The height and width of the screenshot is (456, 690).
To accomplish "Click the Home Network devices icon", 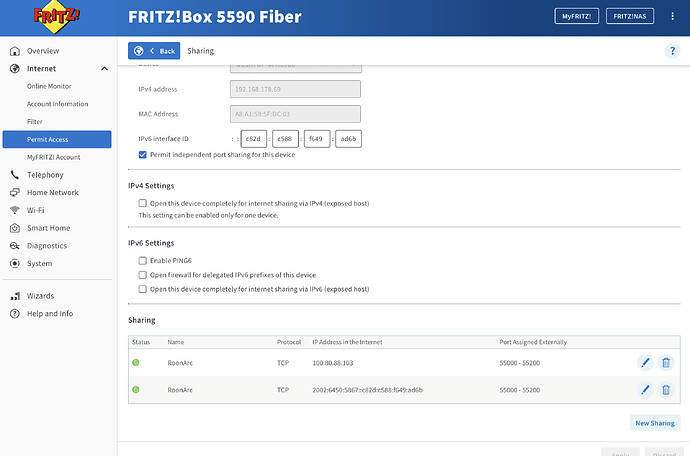I will 15,192.
